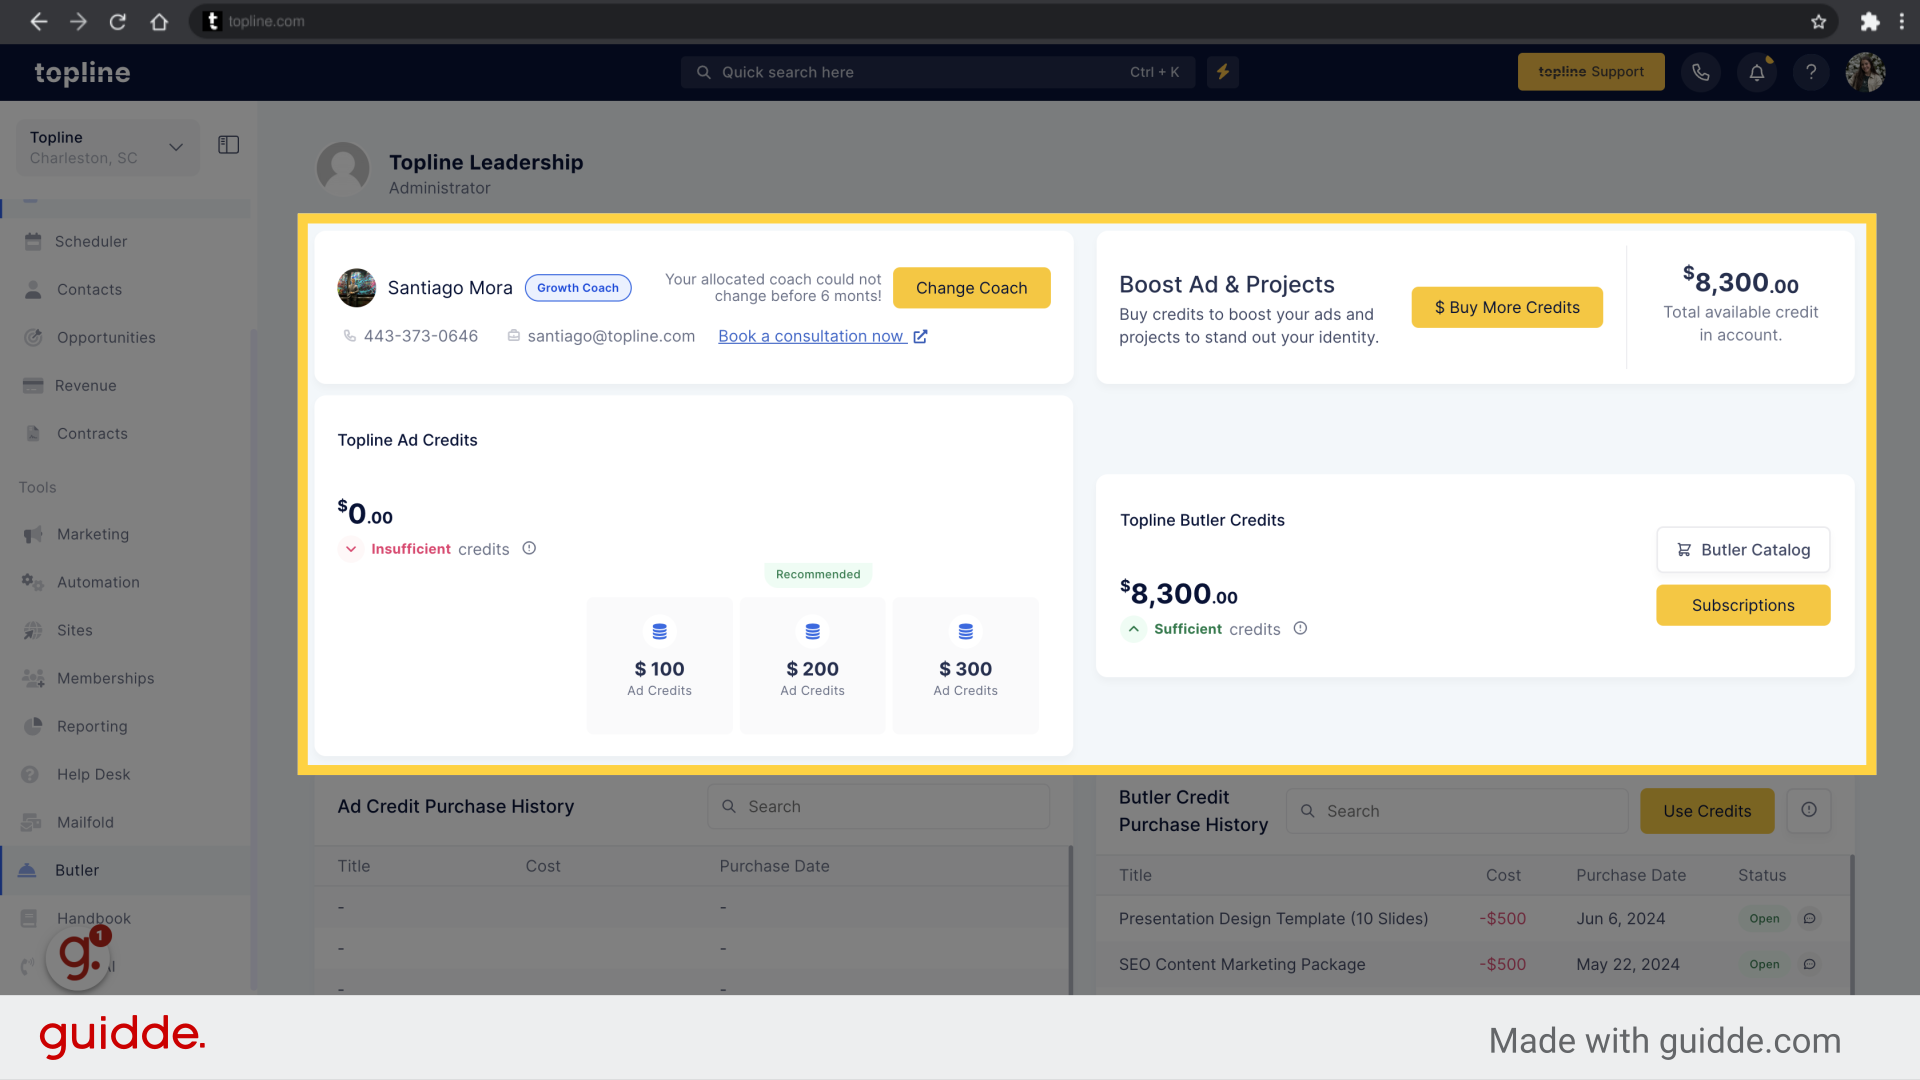Expand the Topline Charleston, SC account switcher
This screenshot has height=1080, width=1920.
pos(108,147)
